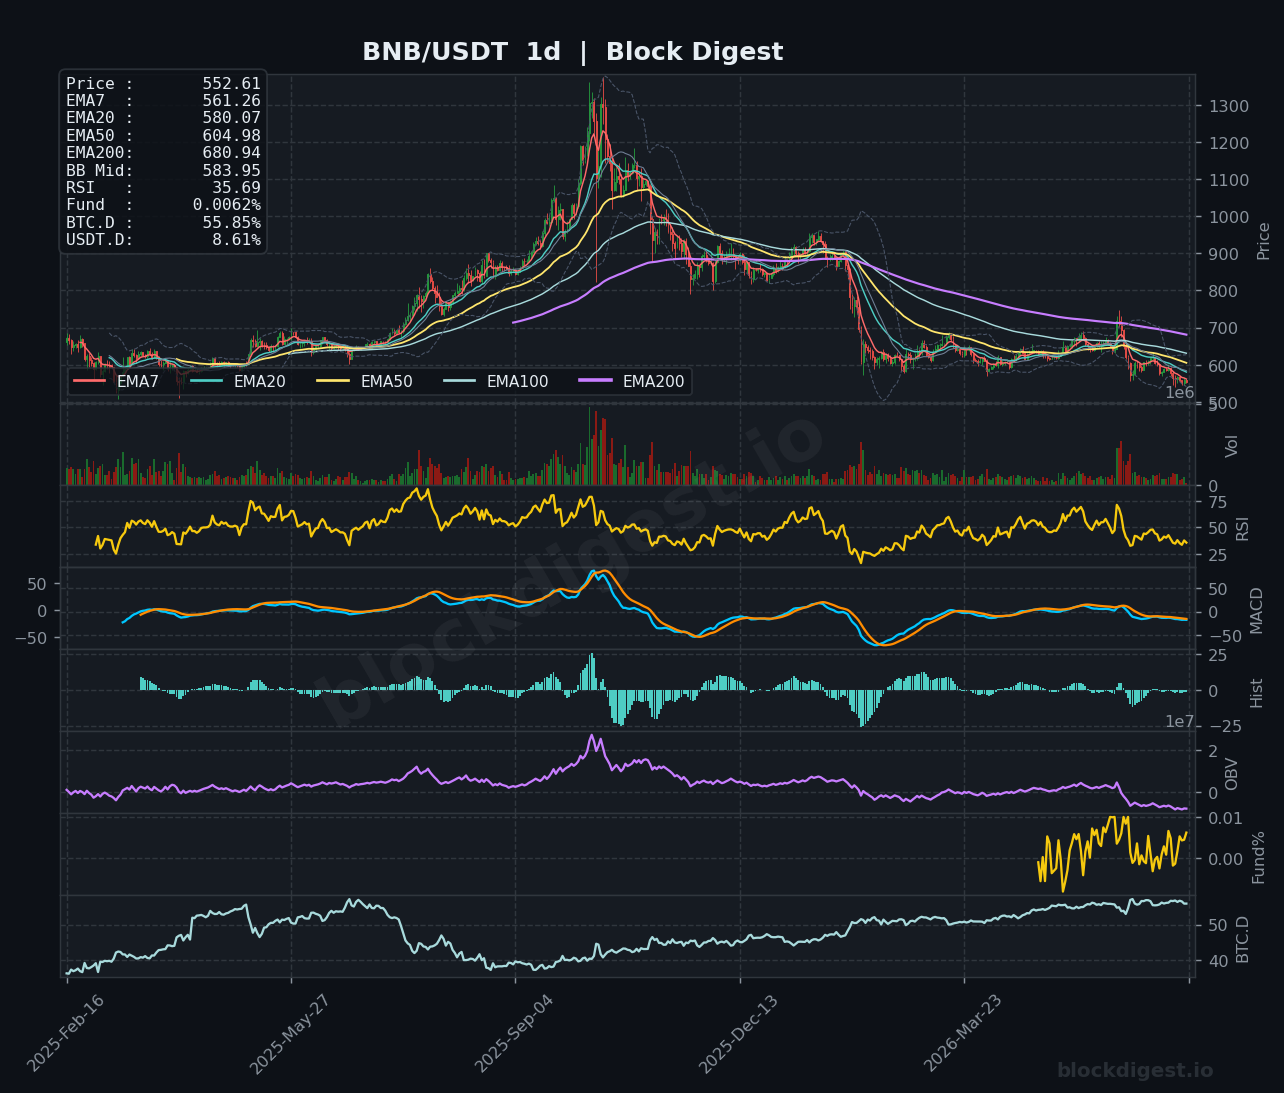Screen dimensions: 1284x1093
Task: Select the 'Price : 552.61' stats line
Action: tap(163, 84)
